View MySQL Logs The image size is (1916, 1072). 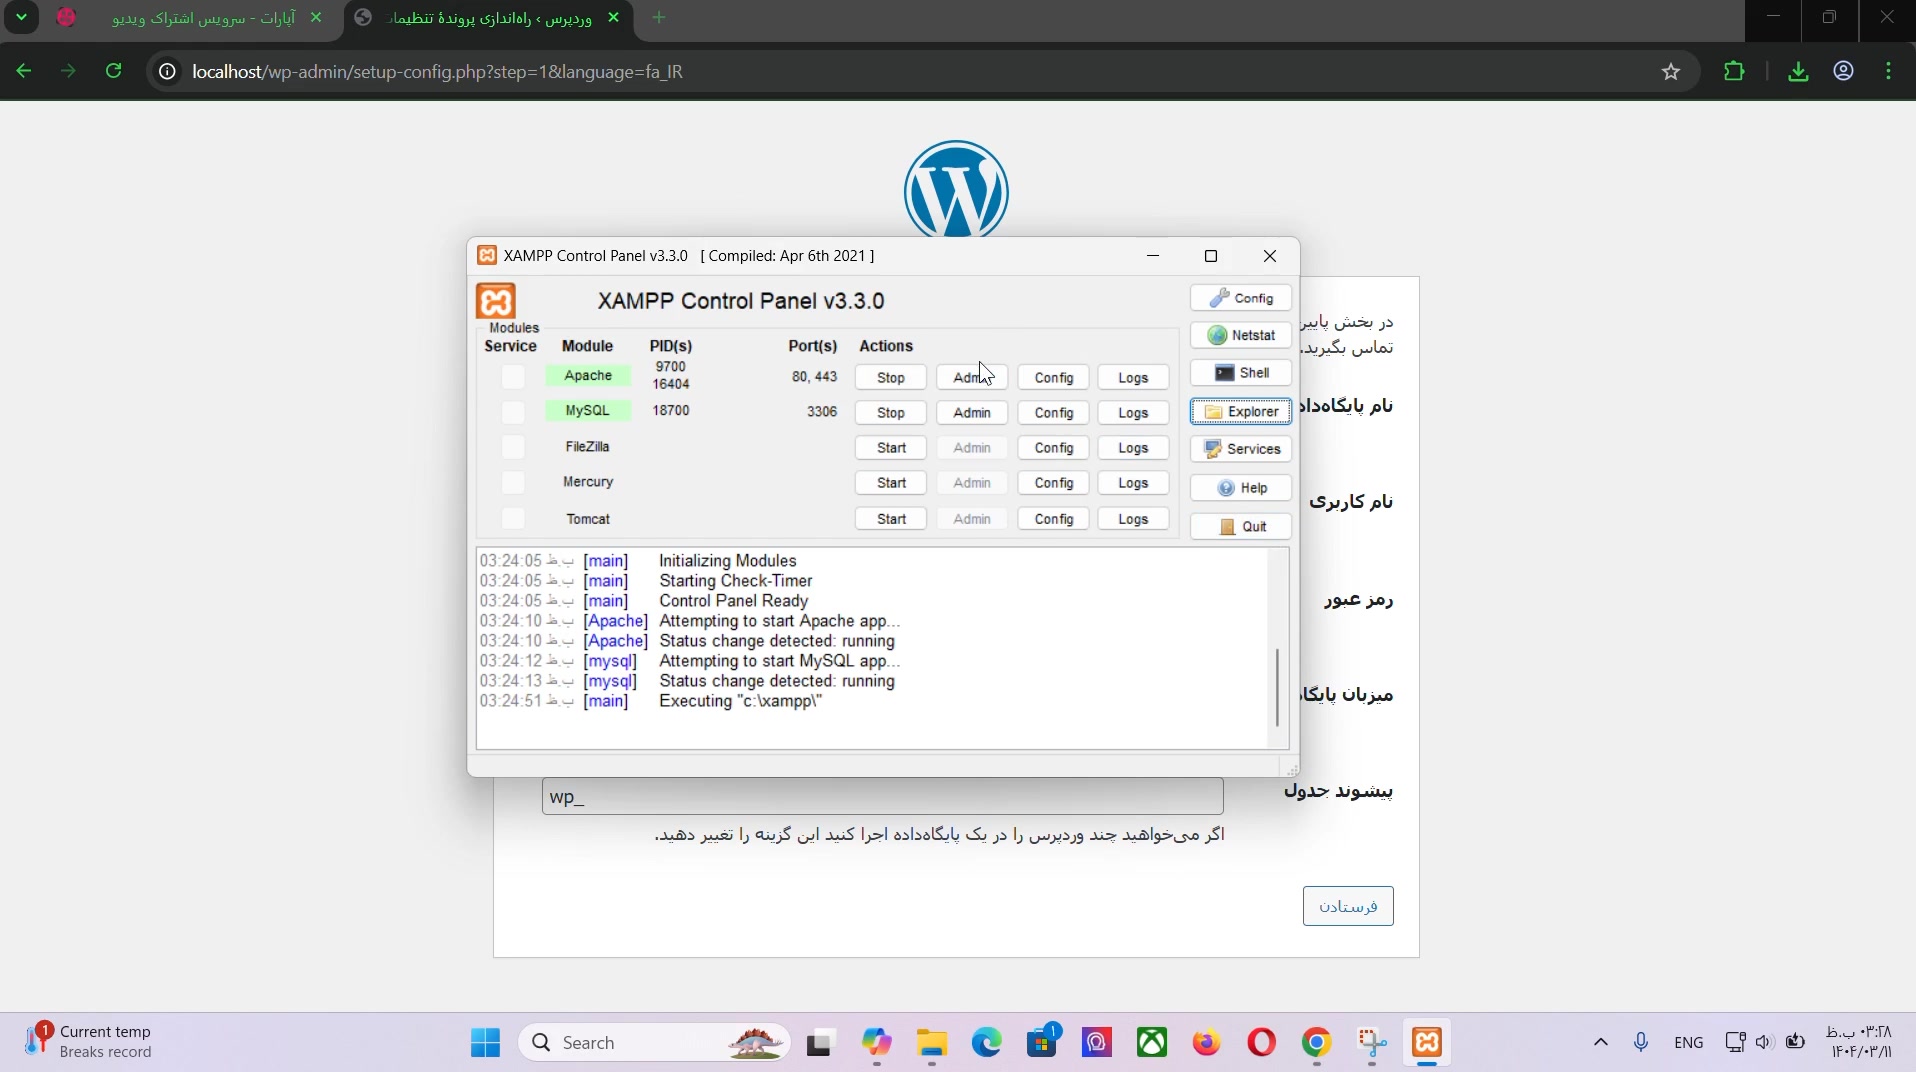(x=1133, y=413)
